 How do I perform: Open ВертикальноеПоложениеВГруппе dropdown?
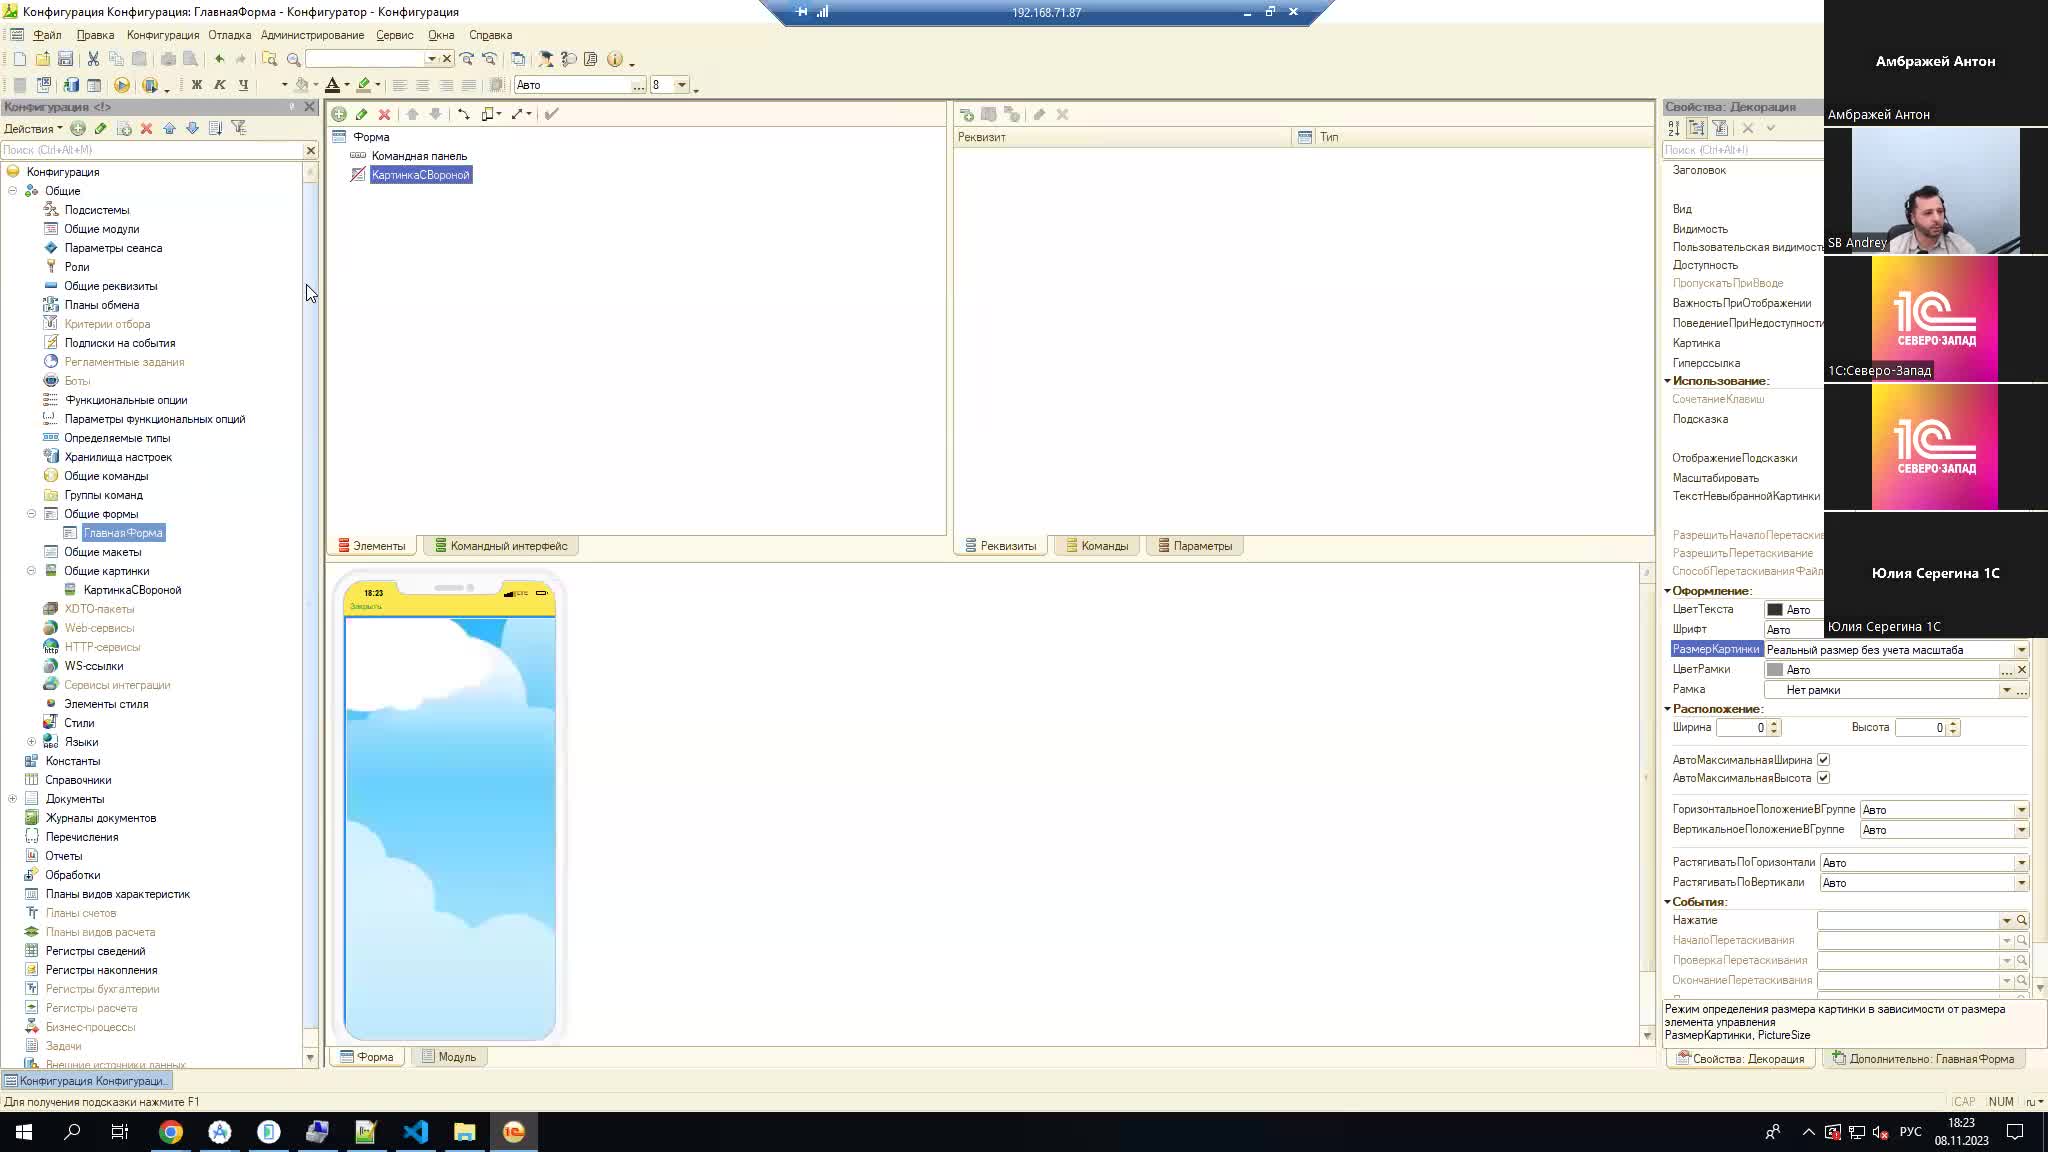tap(2021, 830)
